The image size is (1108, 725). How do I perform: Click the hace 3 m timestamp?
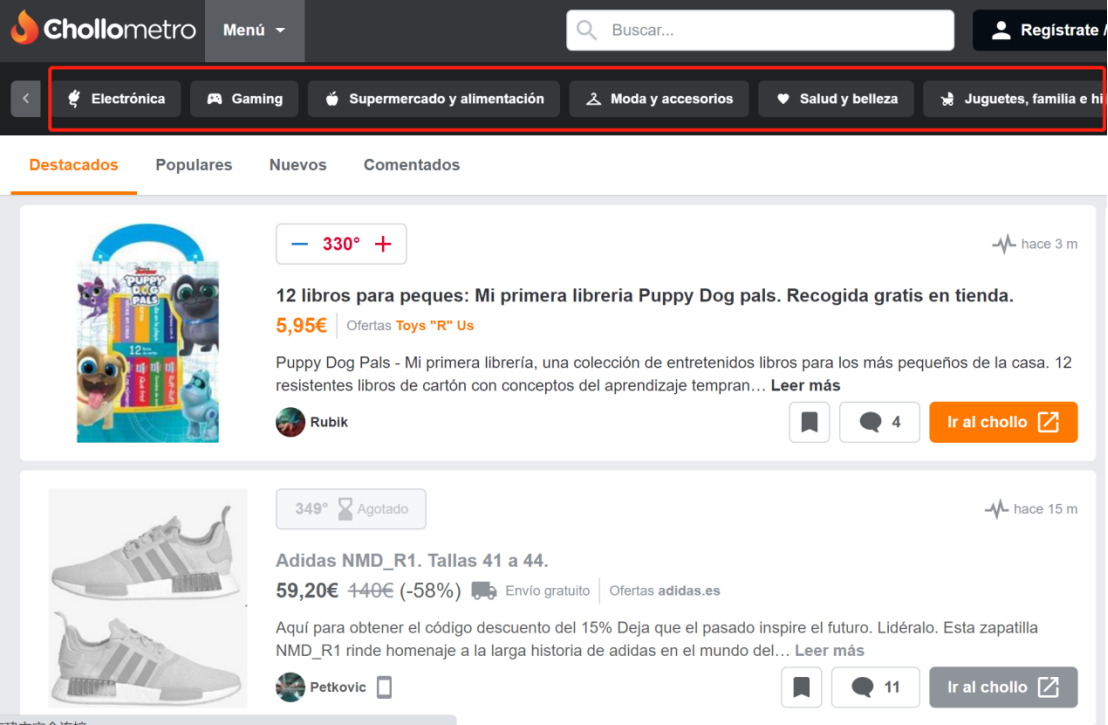click(1049, 244)
